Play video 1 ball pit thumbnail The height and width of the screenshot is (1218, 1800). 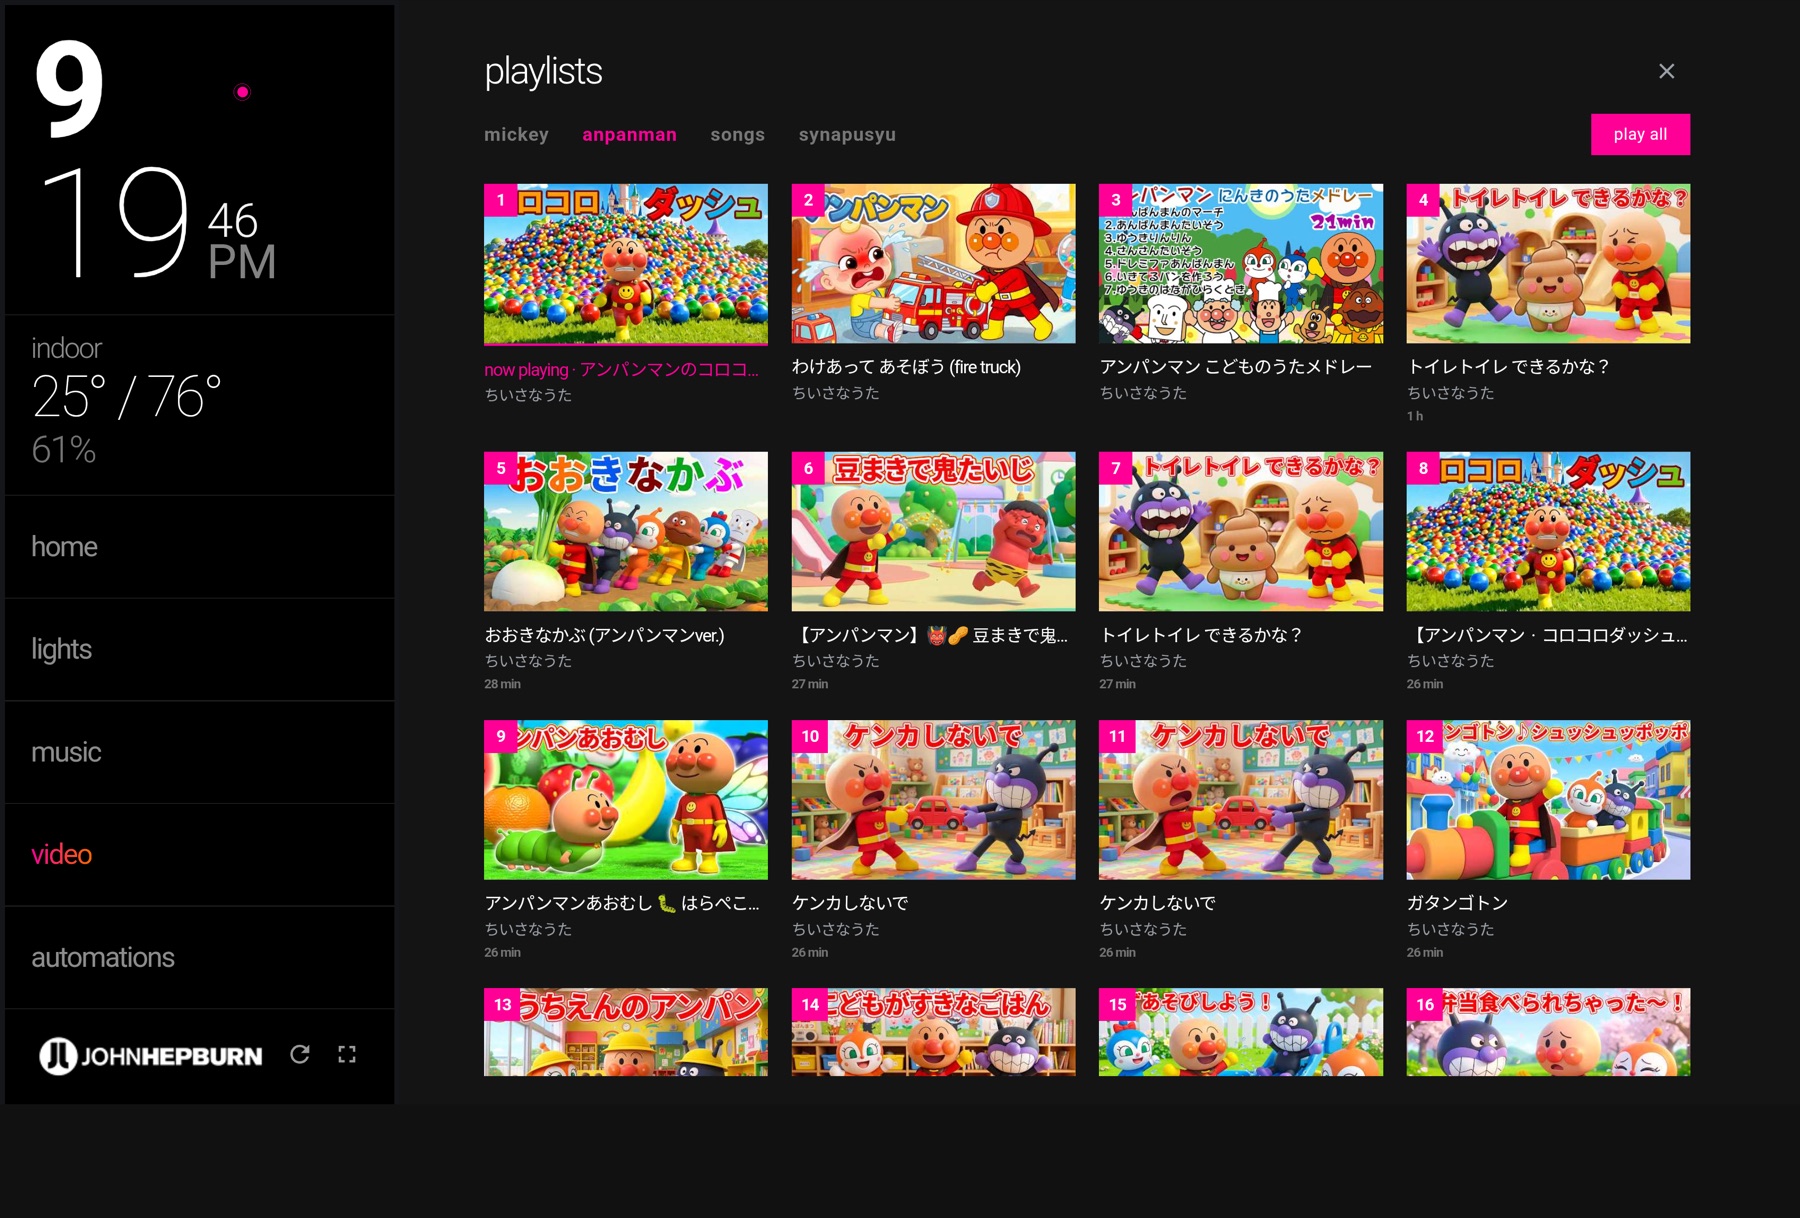point(626,263)
